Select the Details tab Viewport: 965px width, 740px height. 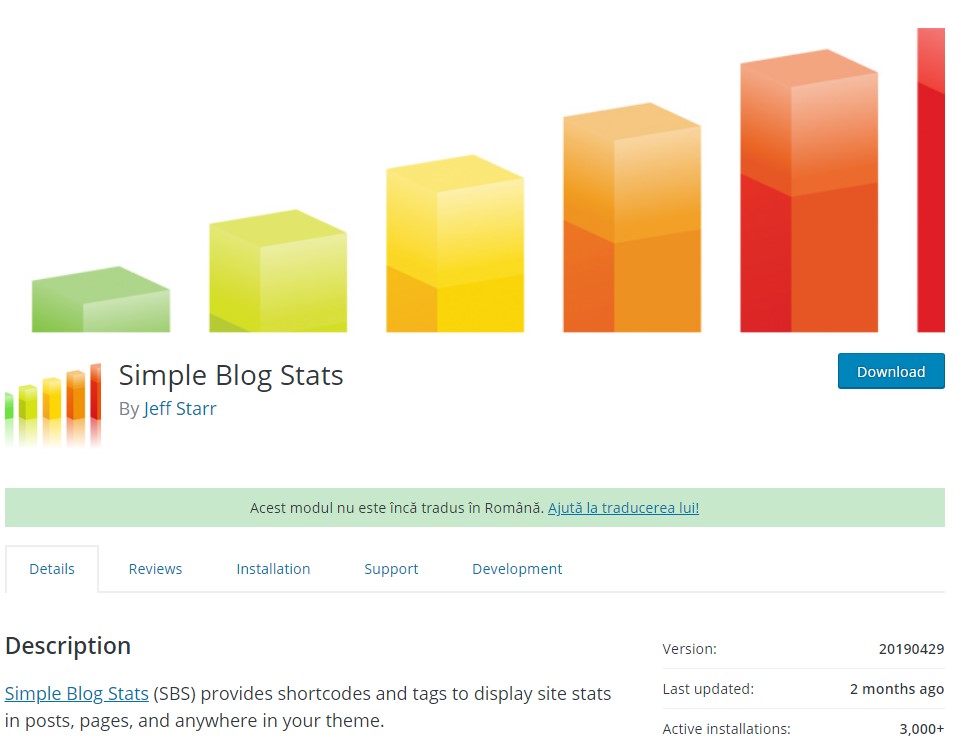coord(52,569)
